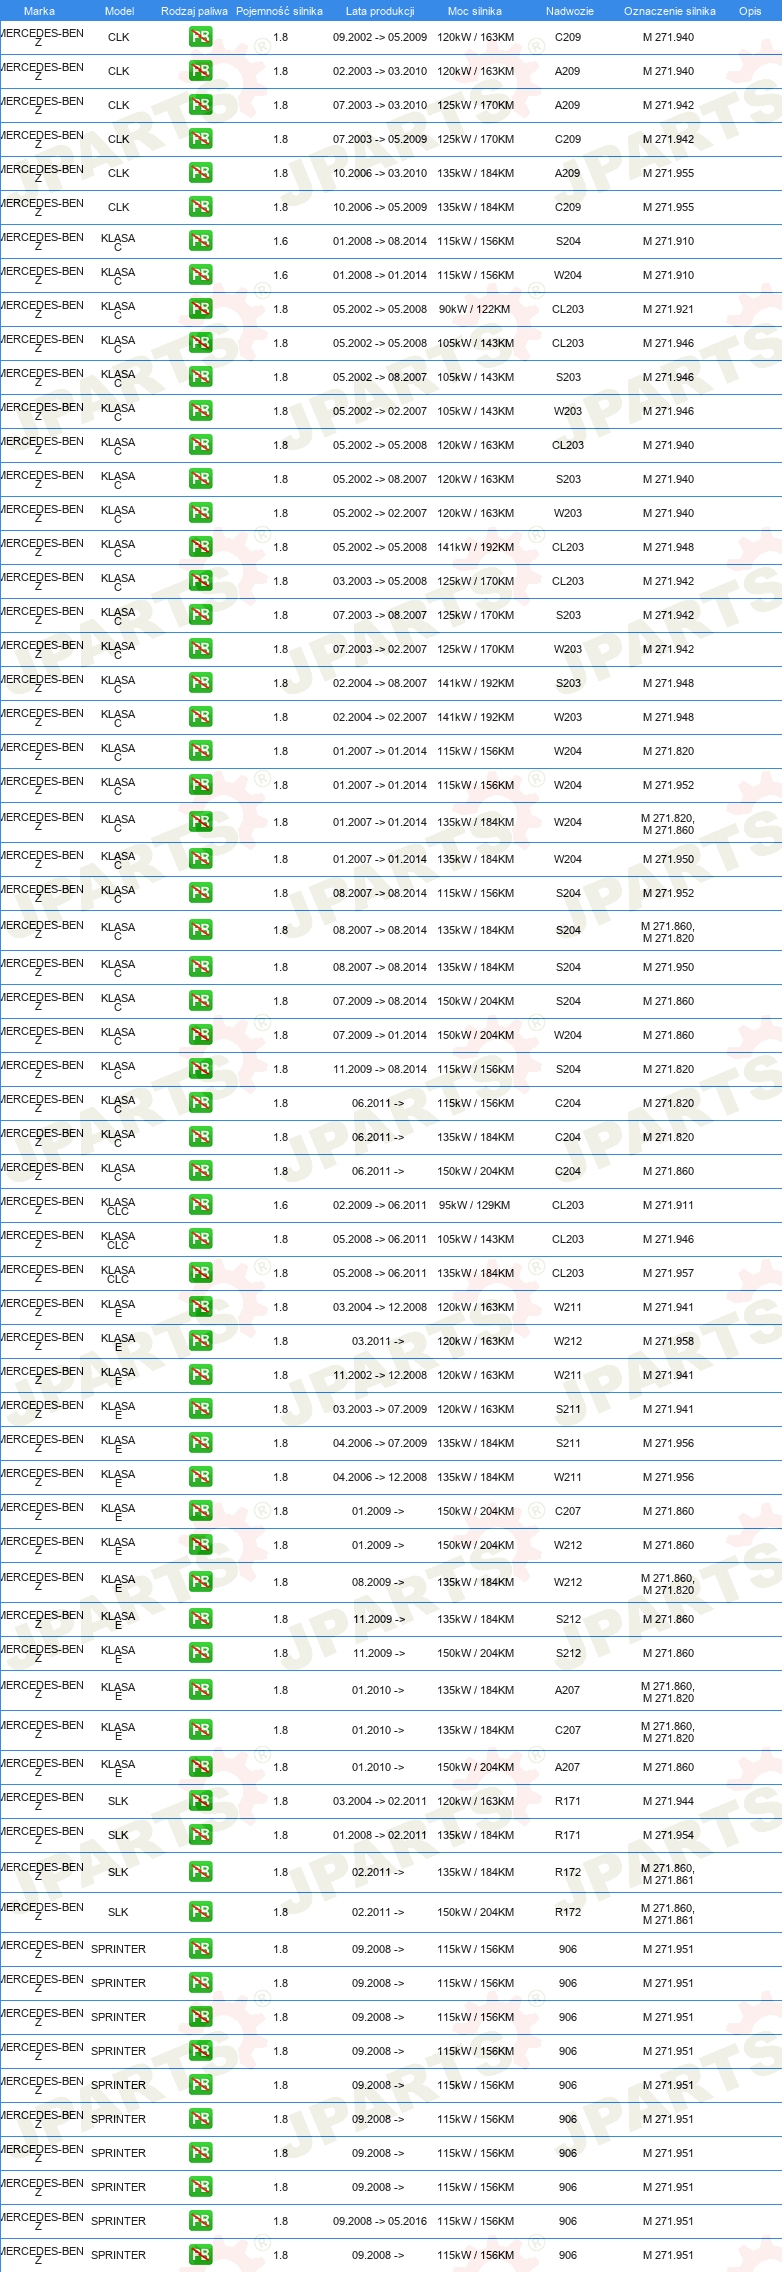The image size is (782, 2272).
Task: Click body code CL203 in the M 271.957 row
Action: coord(568,1273)
